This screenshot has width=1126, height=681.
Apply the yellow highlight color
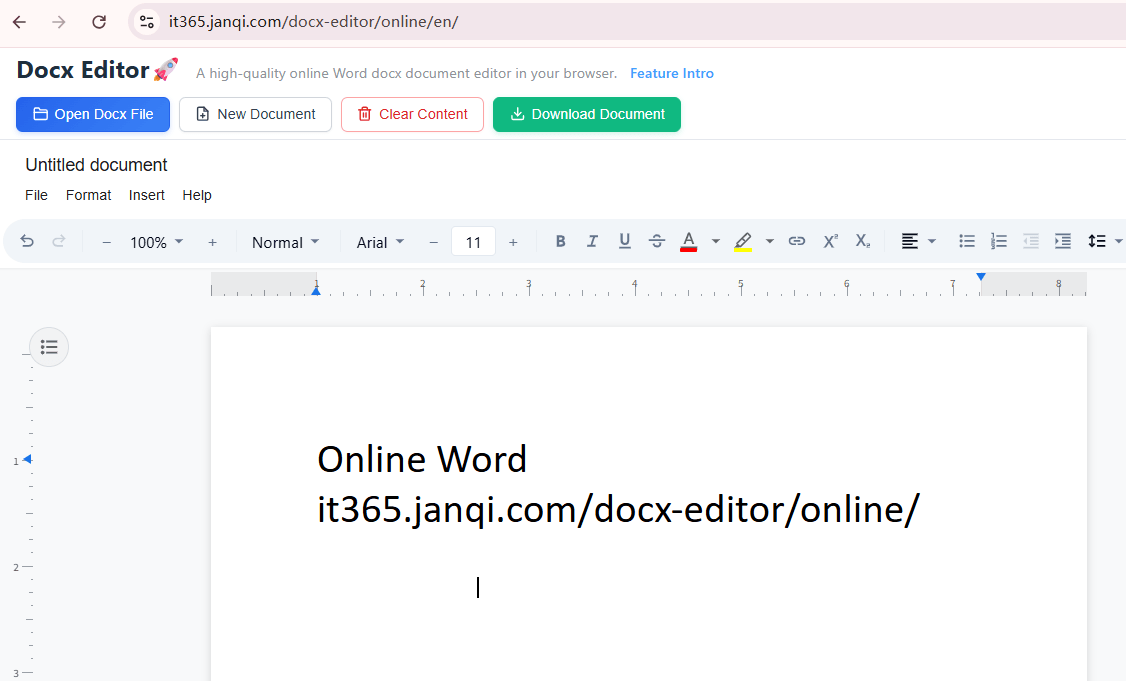click(743, 241)
